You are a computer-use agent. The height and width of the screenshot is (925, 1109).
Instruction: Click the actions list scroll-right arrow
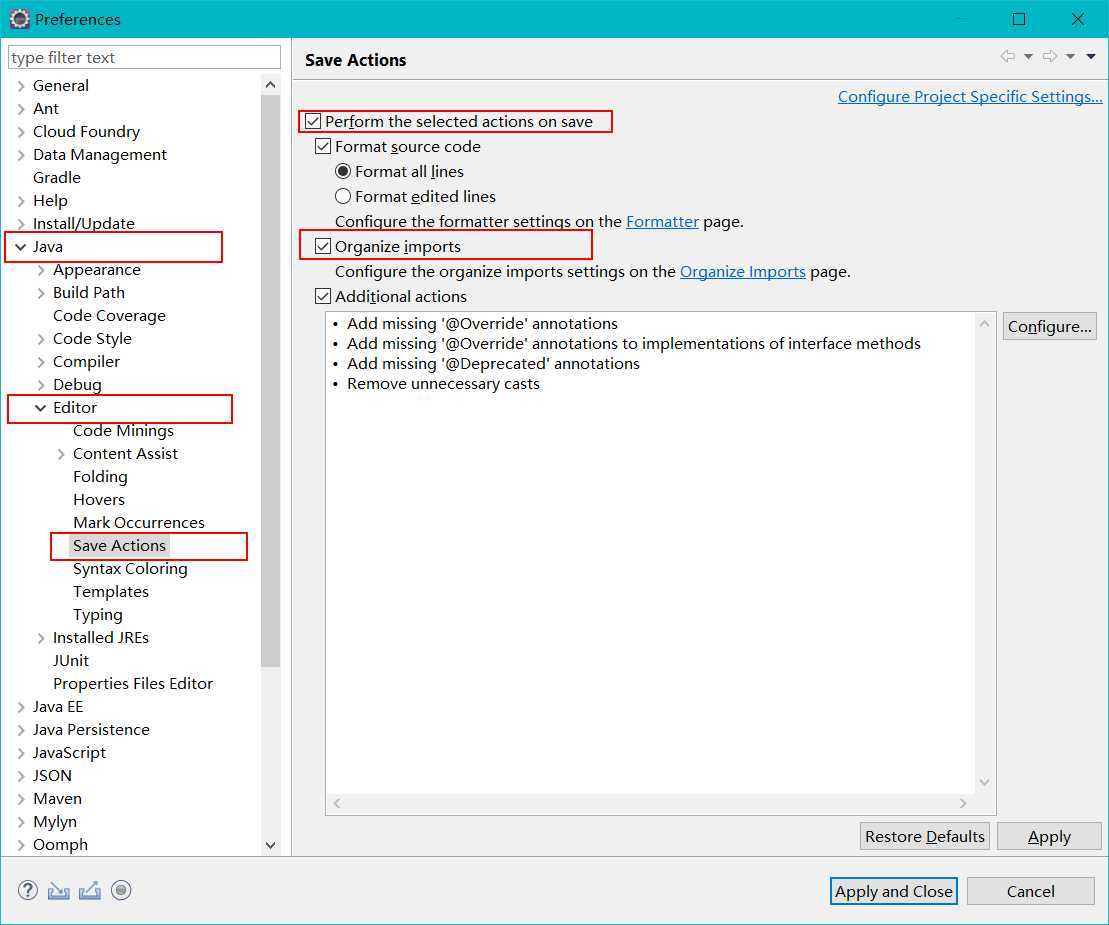[x=963, y=803]
